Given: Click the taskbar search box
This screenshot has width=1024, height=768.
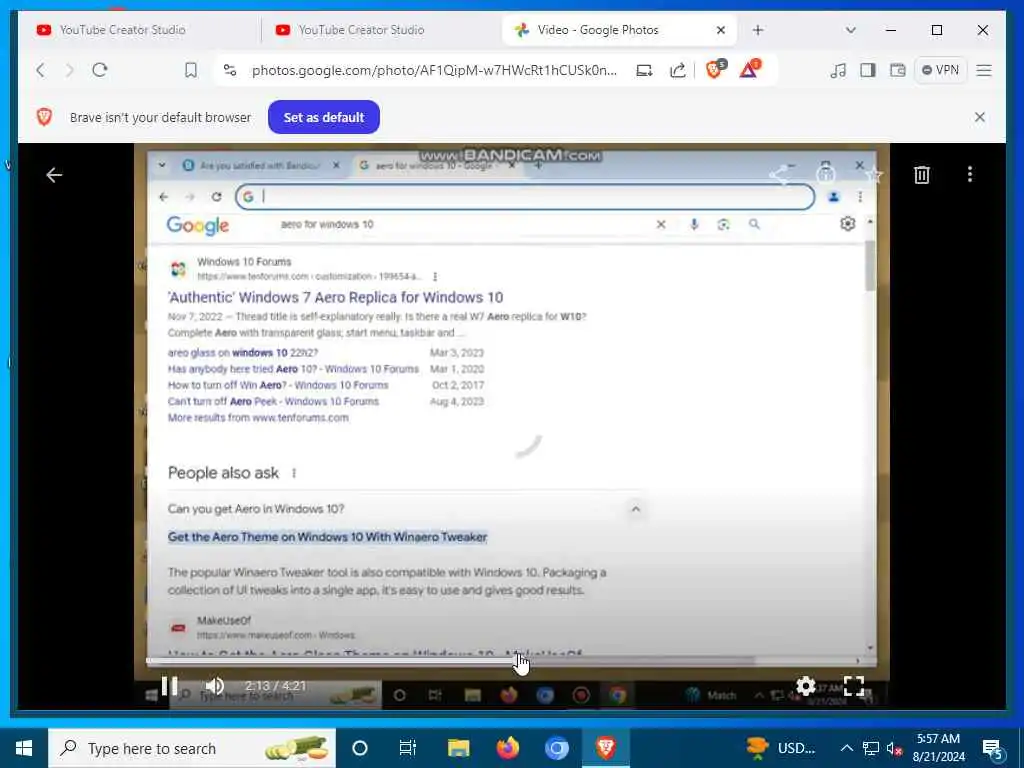Looking at the screenshot, I should coord(192,748).
